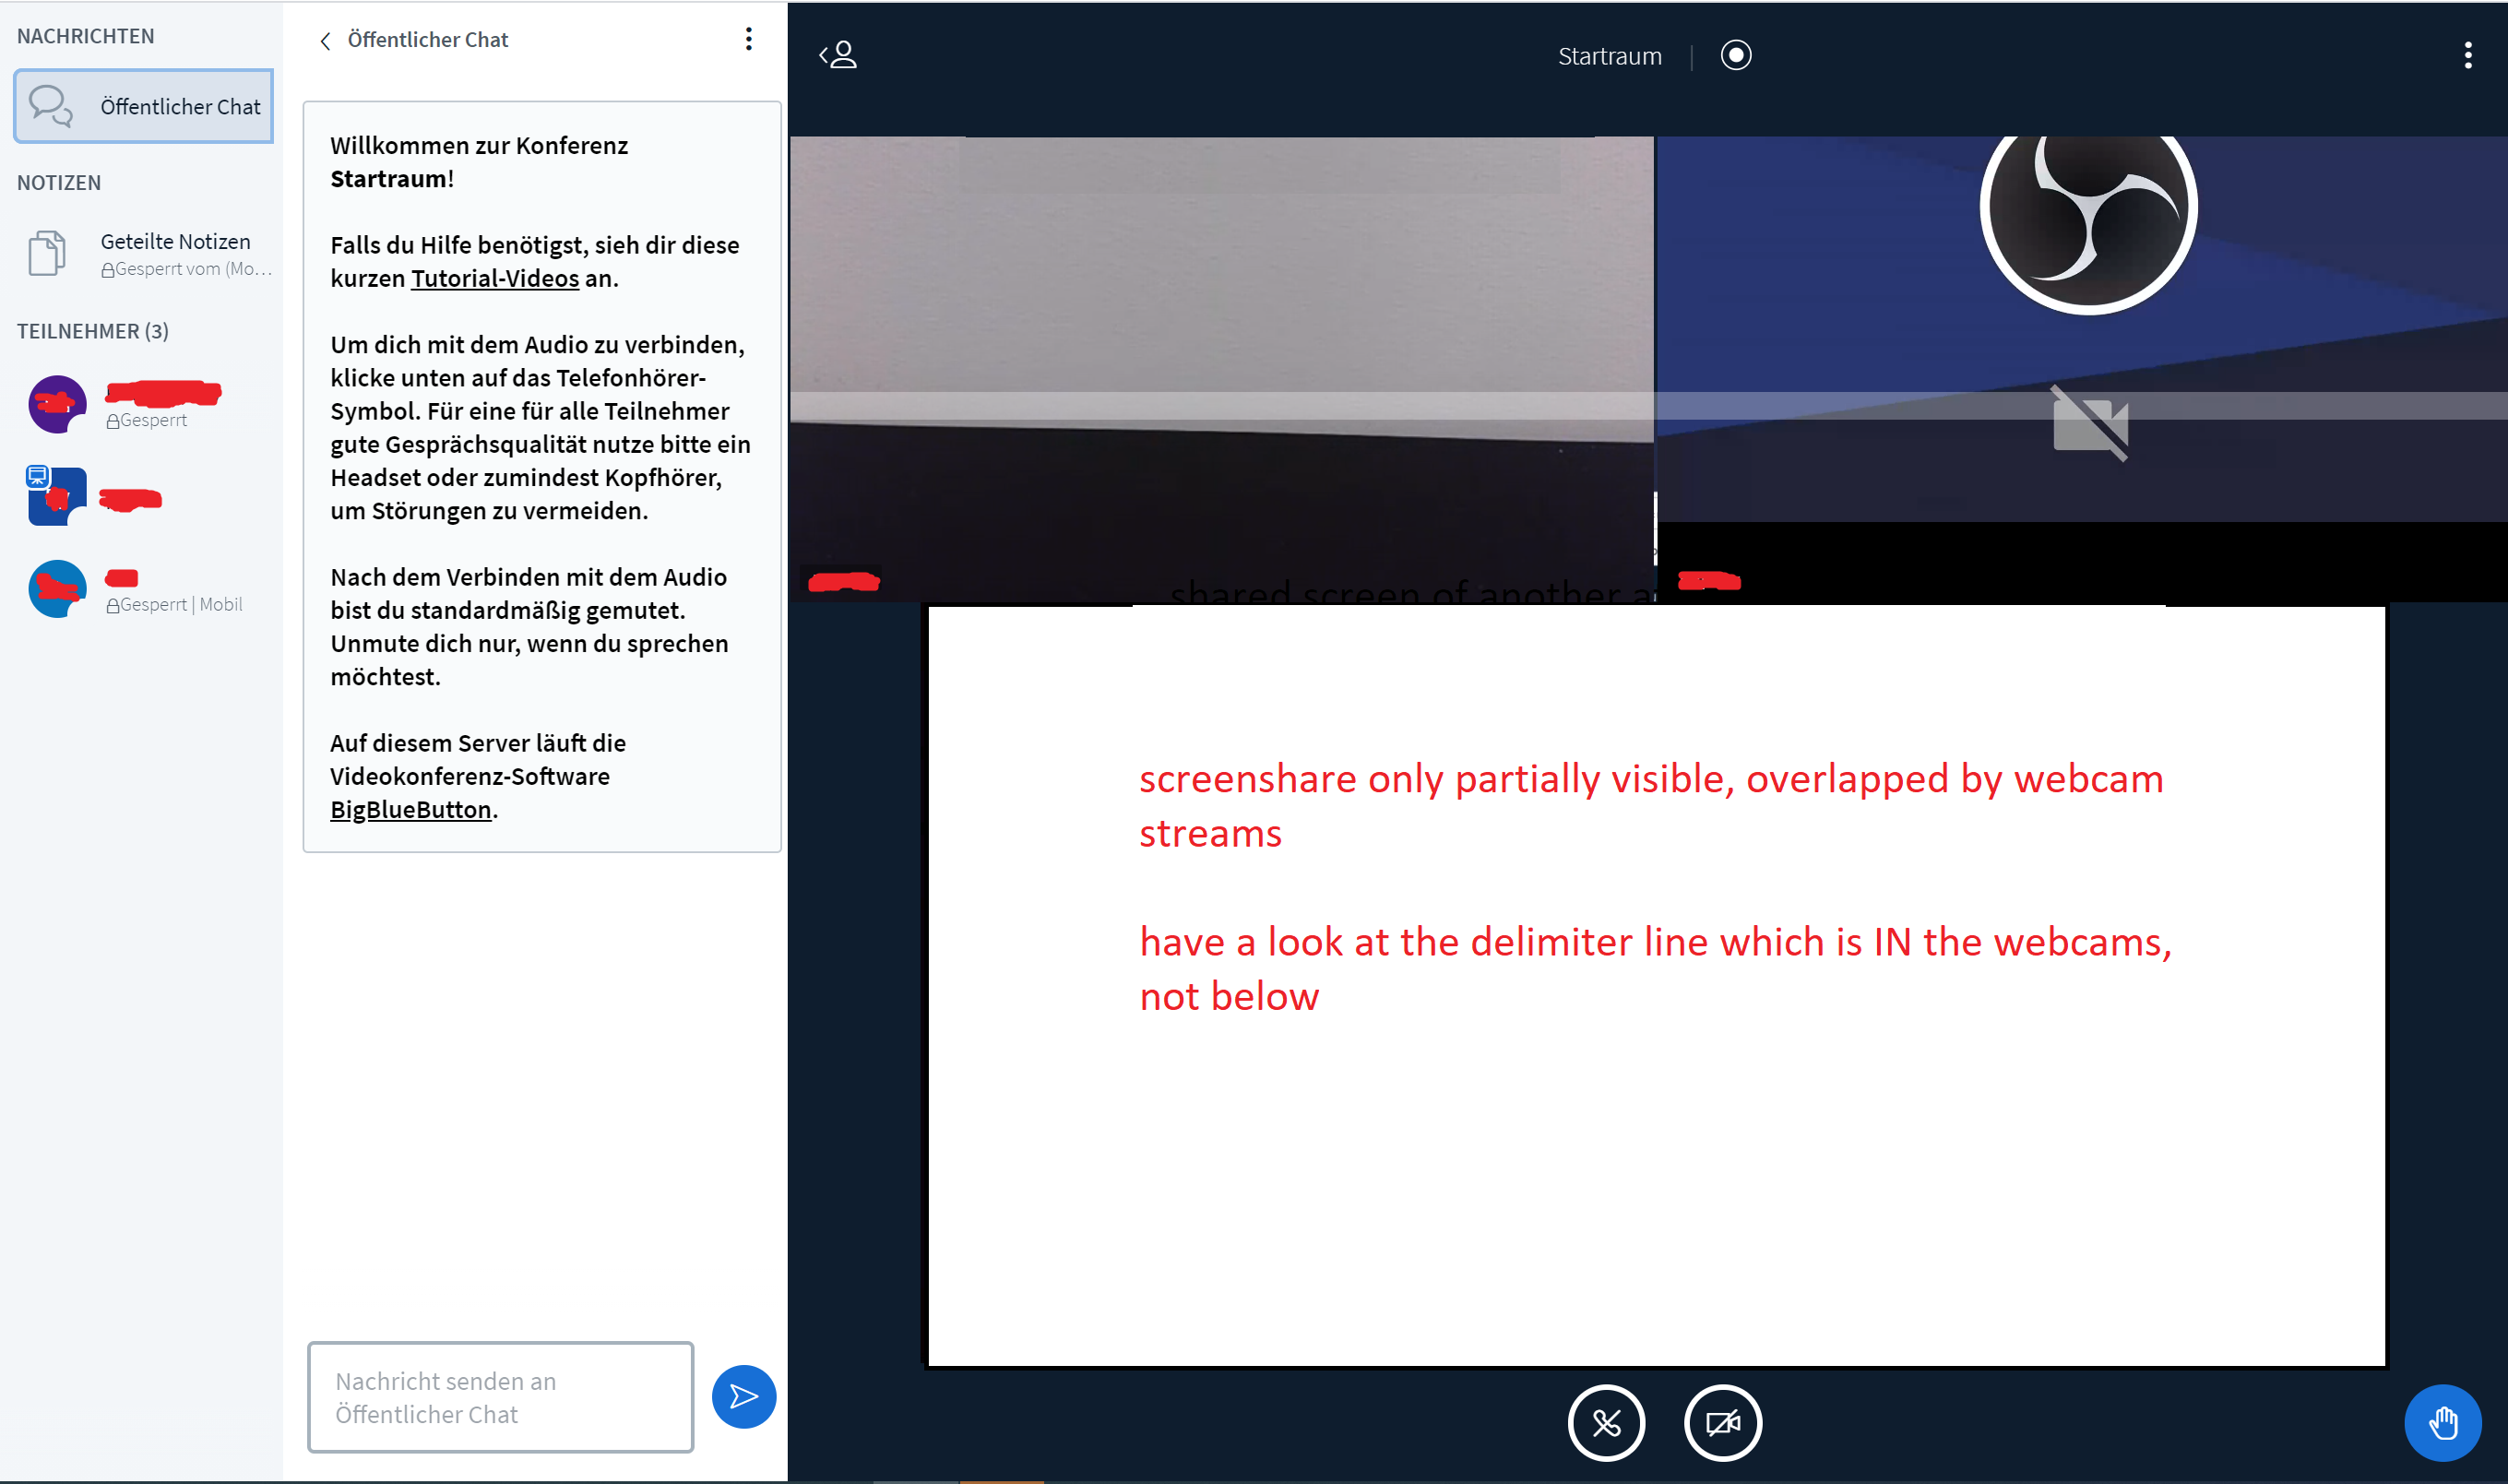Open the BigBlueButton link

(x=410, y=809)
